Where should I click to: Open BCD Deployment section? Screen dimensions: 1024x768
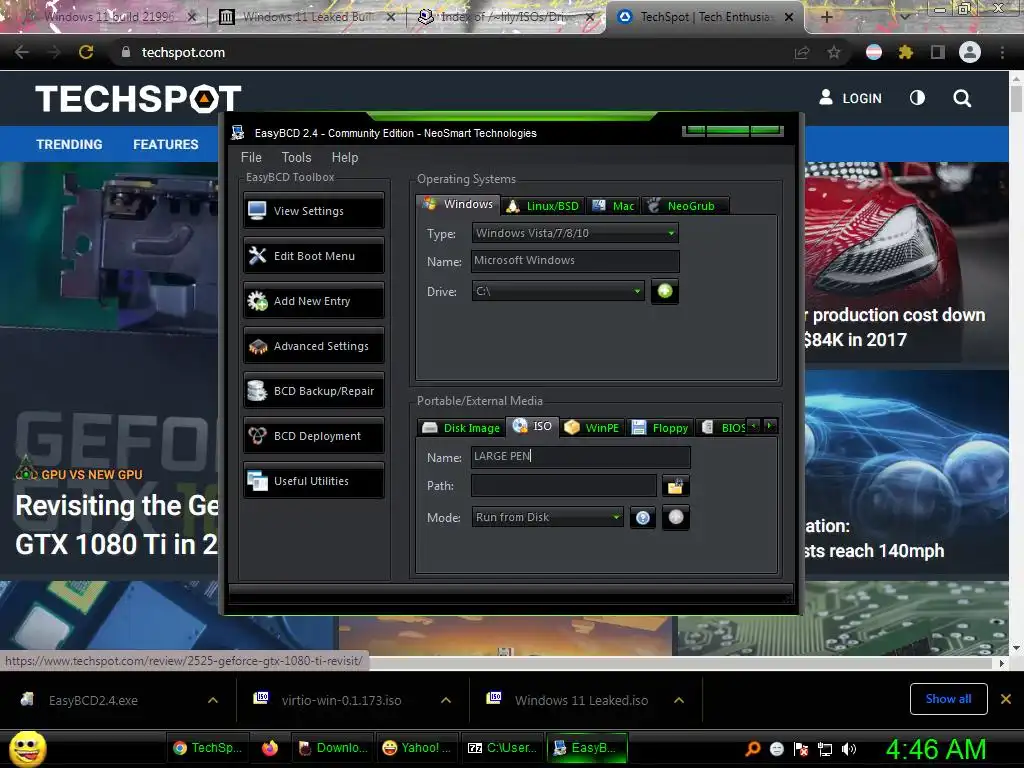313,436
